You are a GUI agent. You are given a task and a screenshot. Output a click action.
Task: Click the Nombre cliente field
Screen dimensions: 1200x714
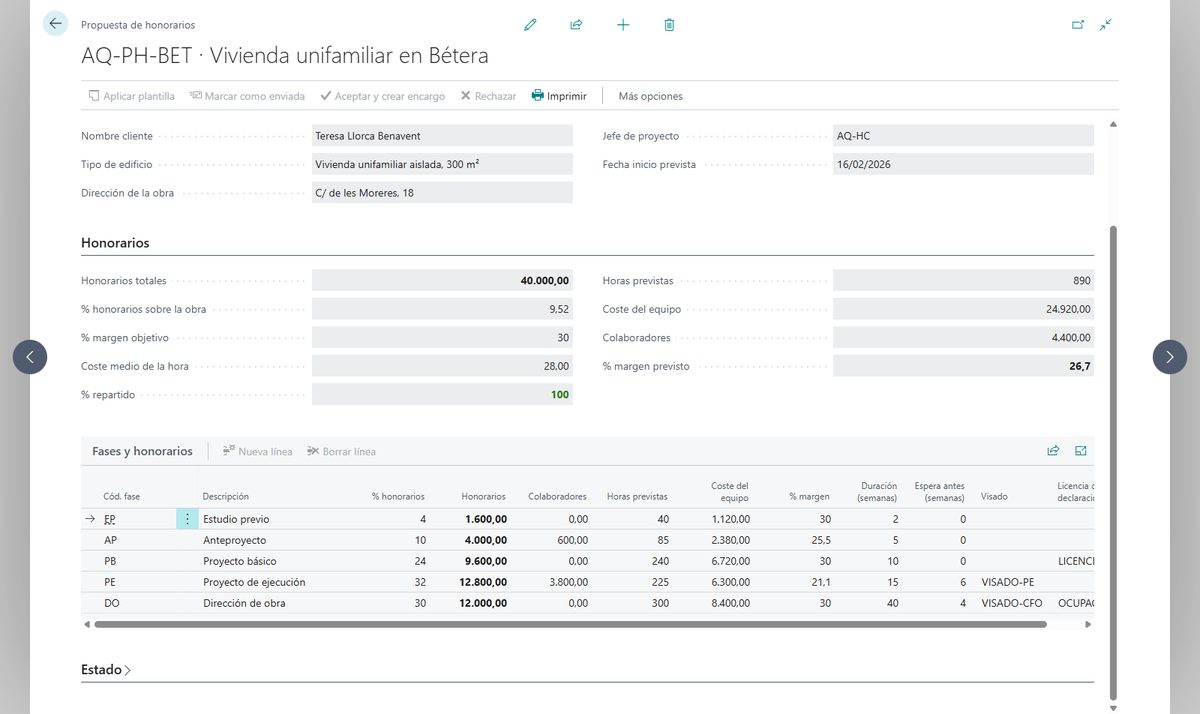[442, 136]
